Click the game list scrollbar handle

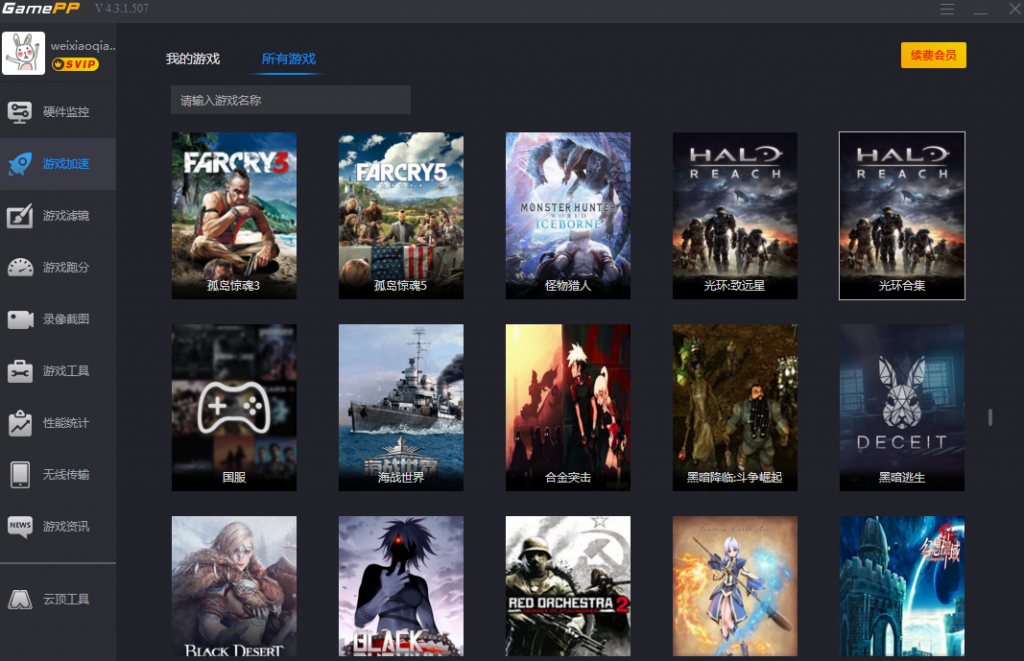[990, 417]
